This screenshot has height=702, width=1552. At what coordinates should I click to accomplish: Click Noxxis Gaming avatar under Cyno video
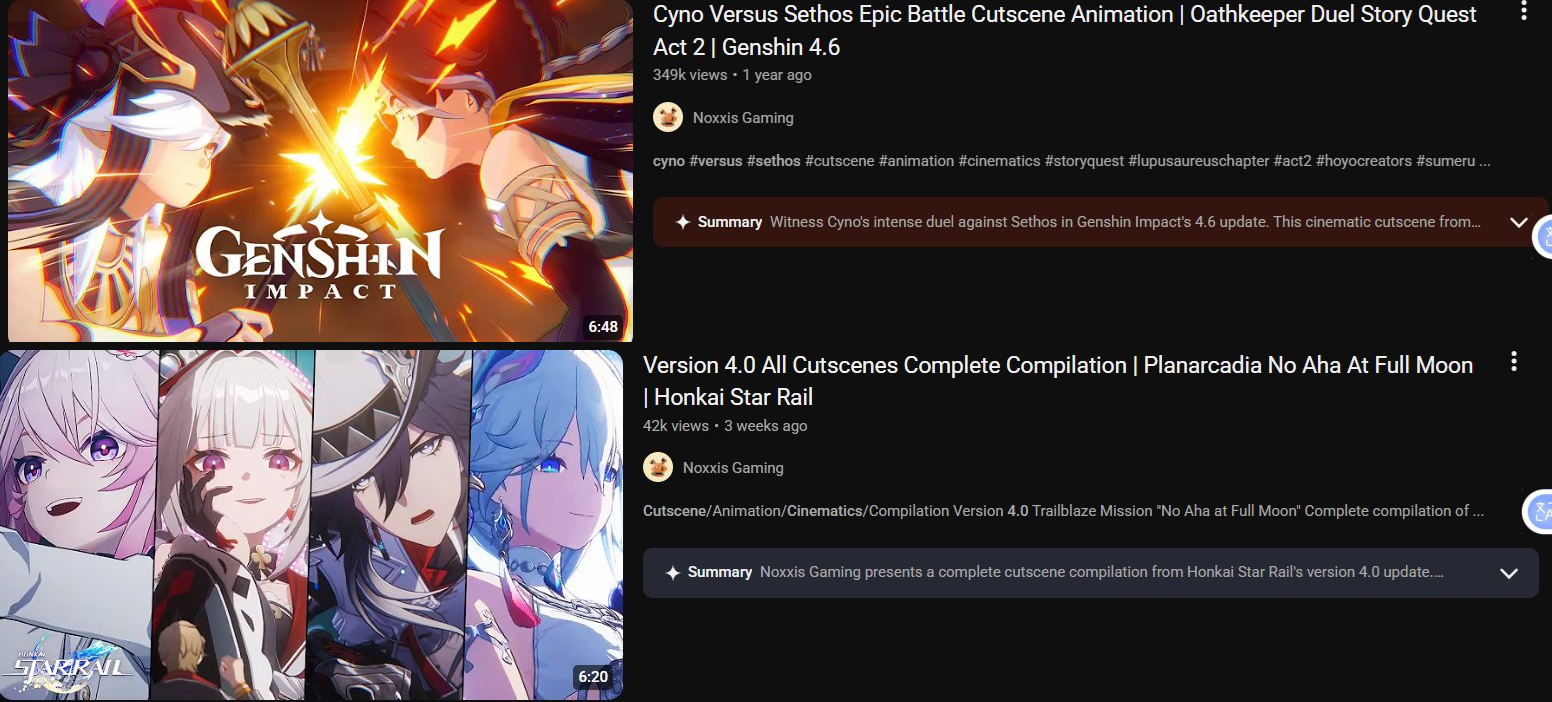668,117
